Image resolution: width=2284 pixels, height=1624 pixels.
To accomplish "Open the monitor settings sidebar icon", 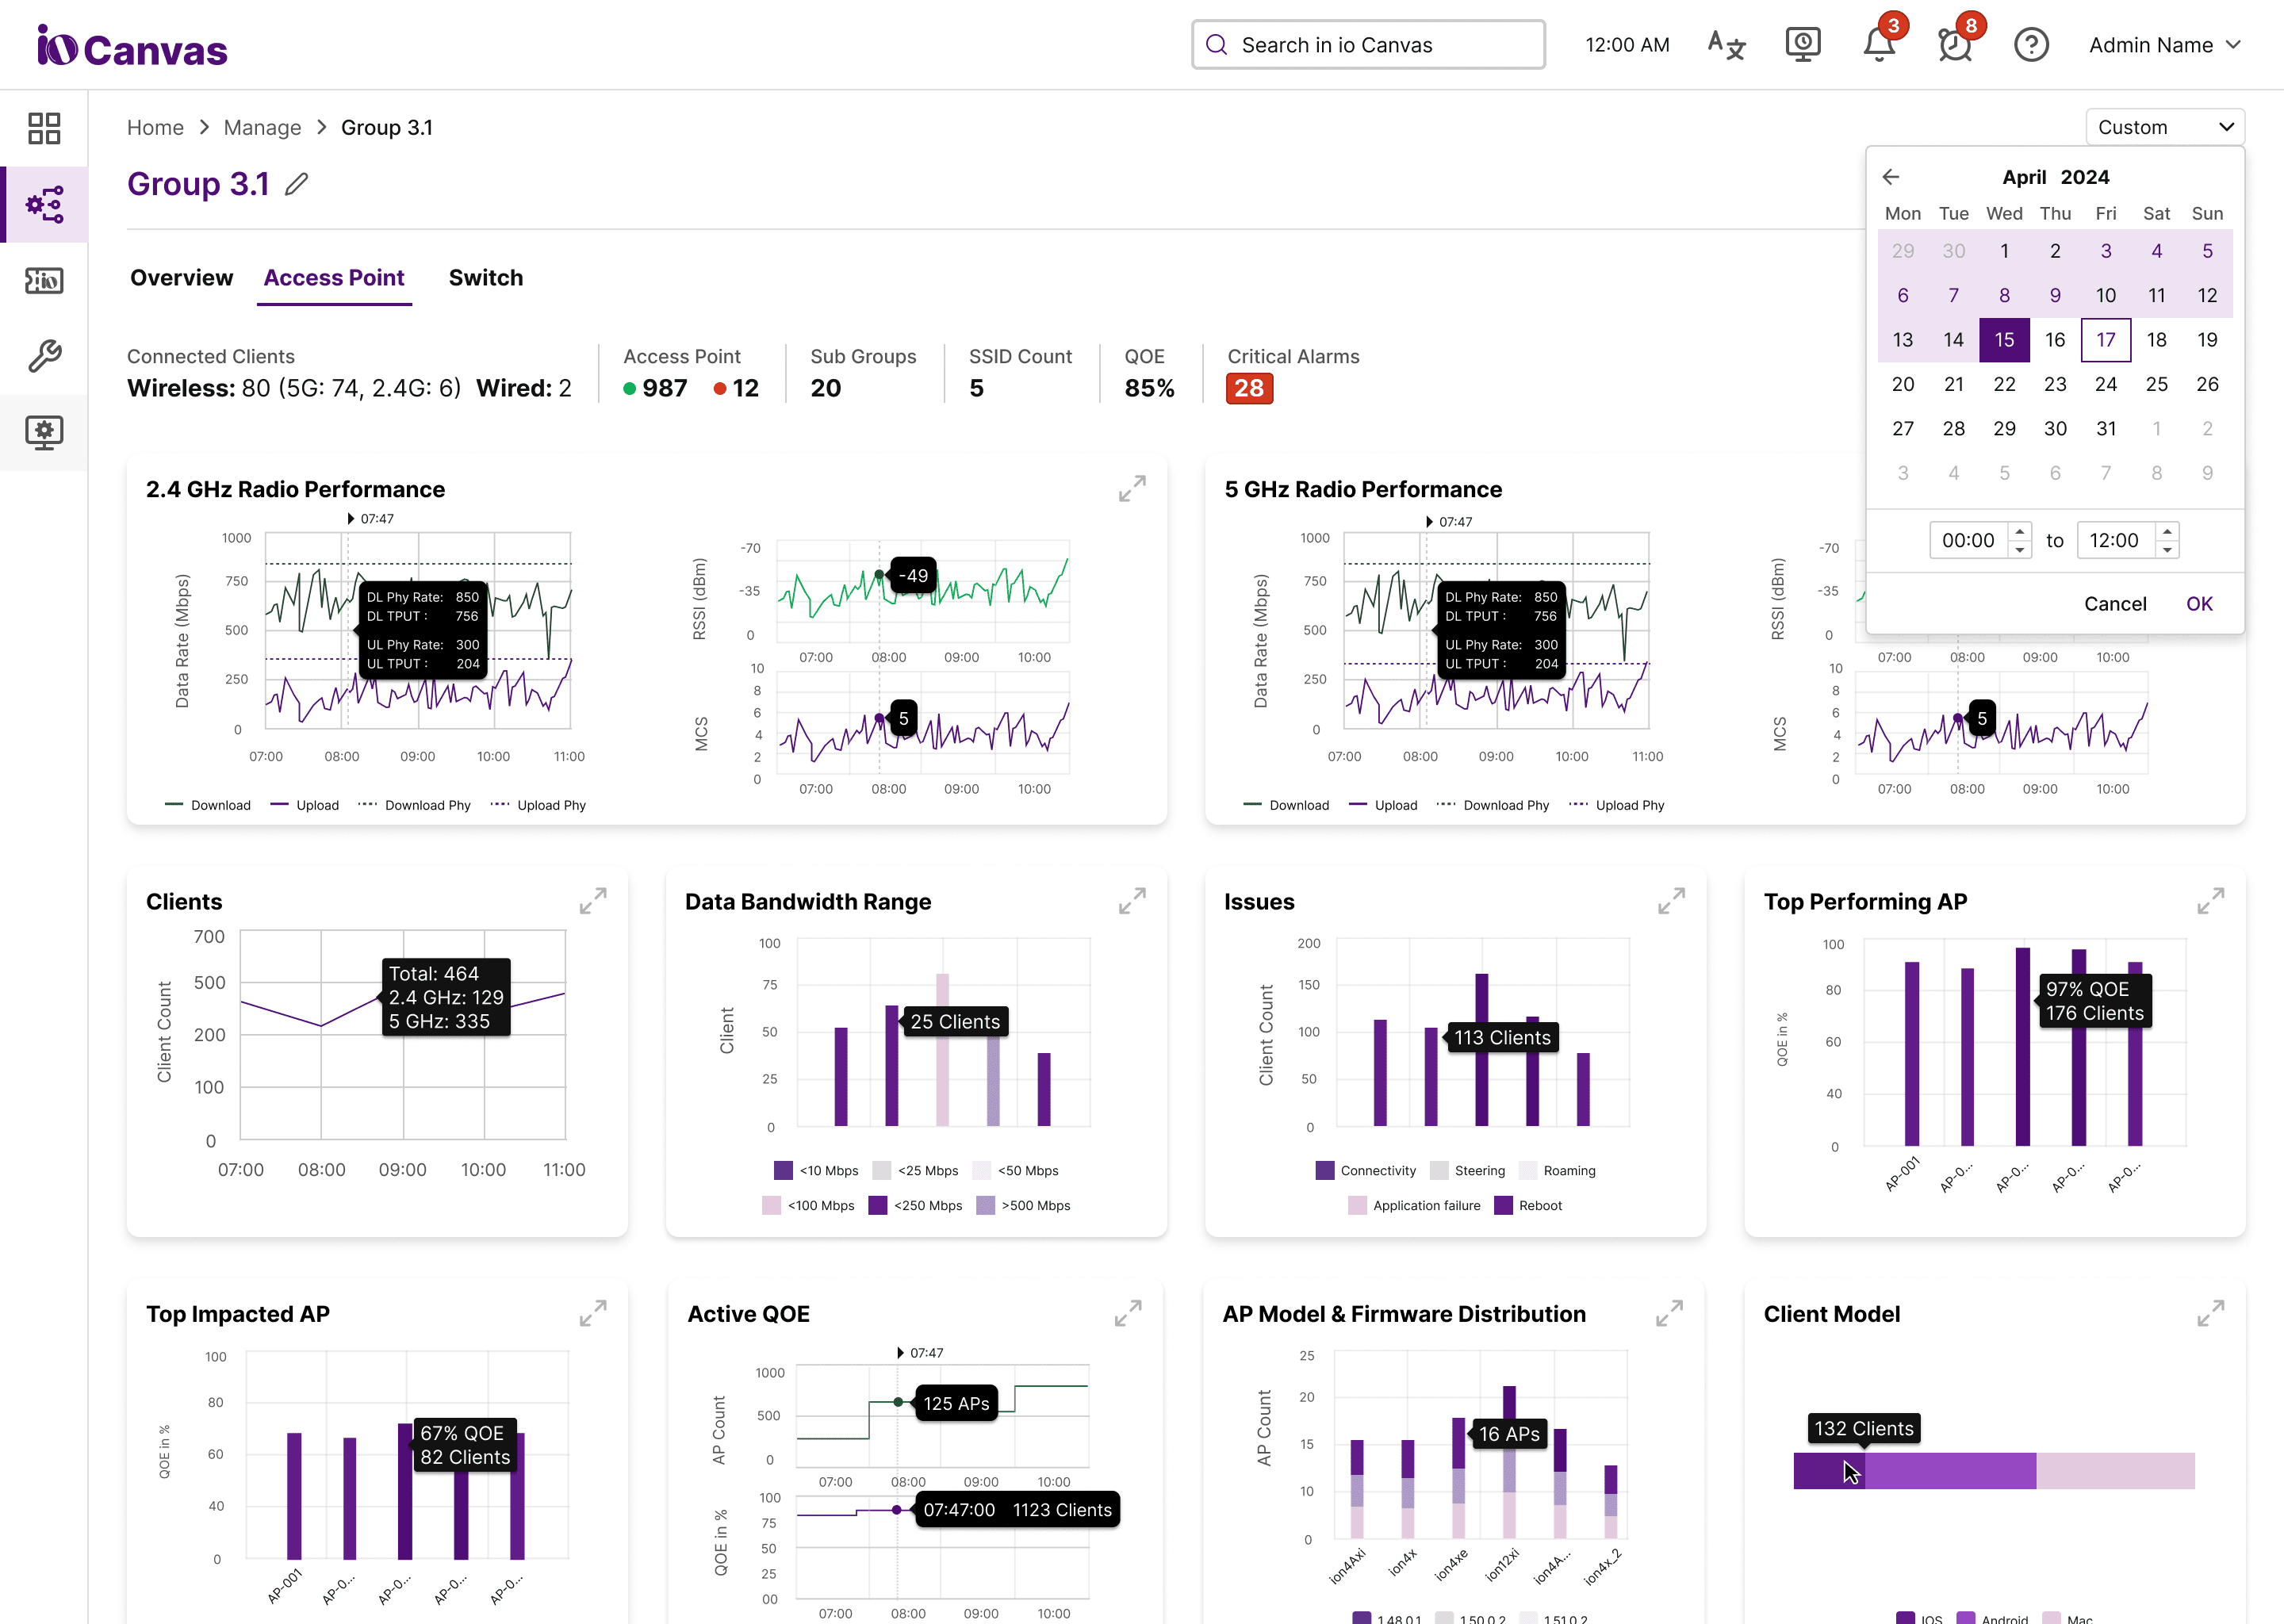I will [44, 432].
